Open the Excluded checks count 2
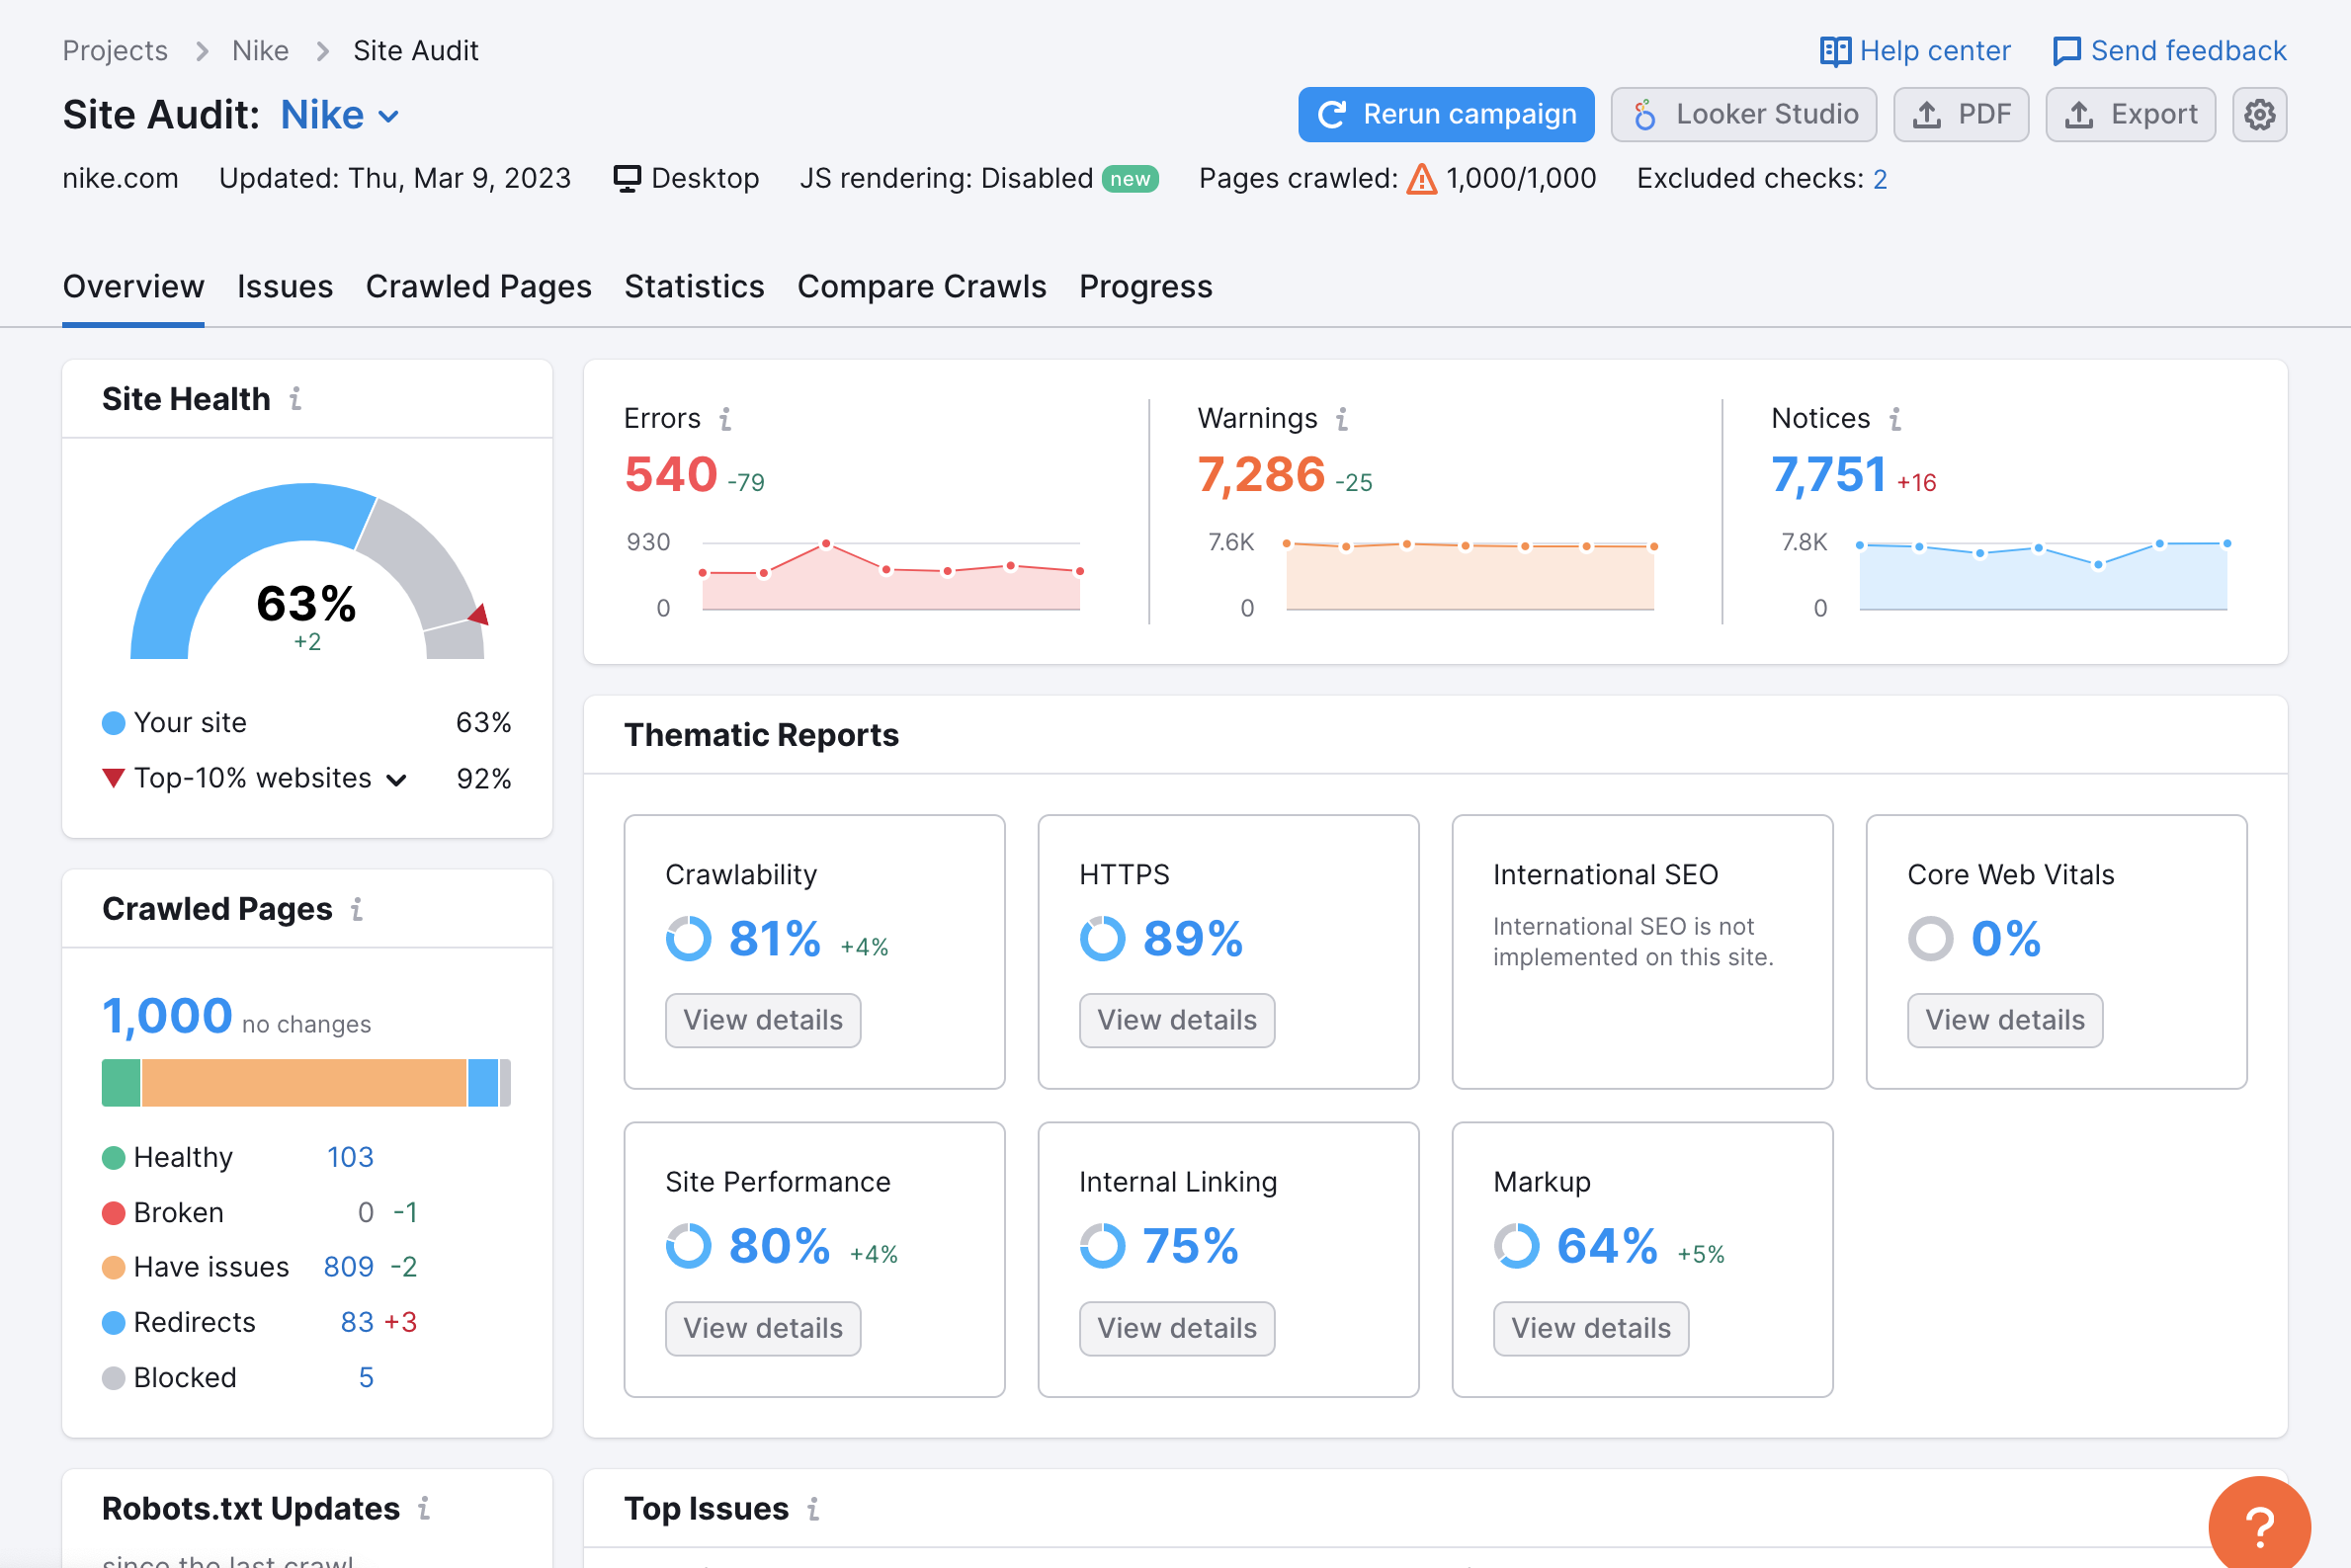This screenshot has width=2351, height=1568. (x=1880, y=179)
